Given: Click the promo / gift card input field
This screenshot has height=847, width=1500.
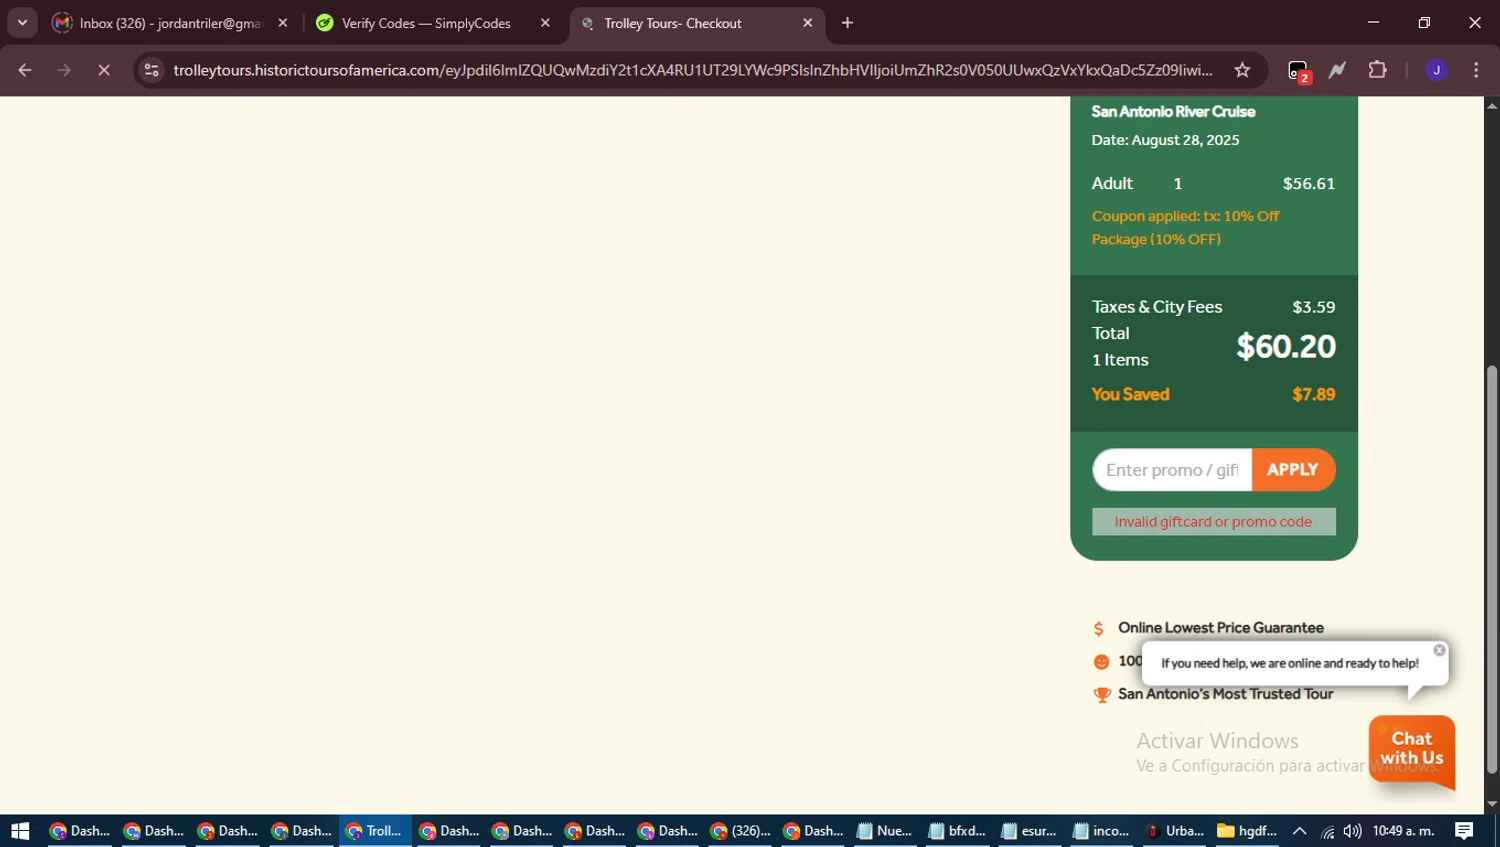Looking at the screenshot, I should point(1172,470).
